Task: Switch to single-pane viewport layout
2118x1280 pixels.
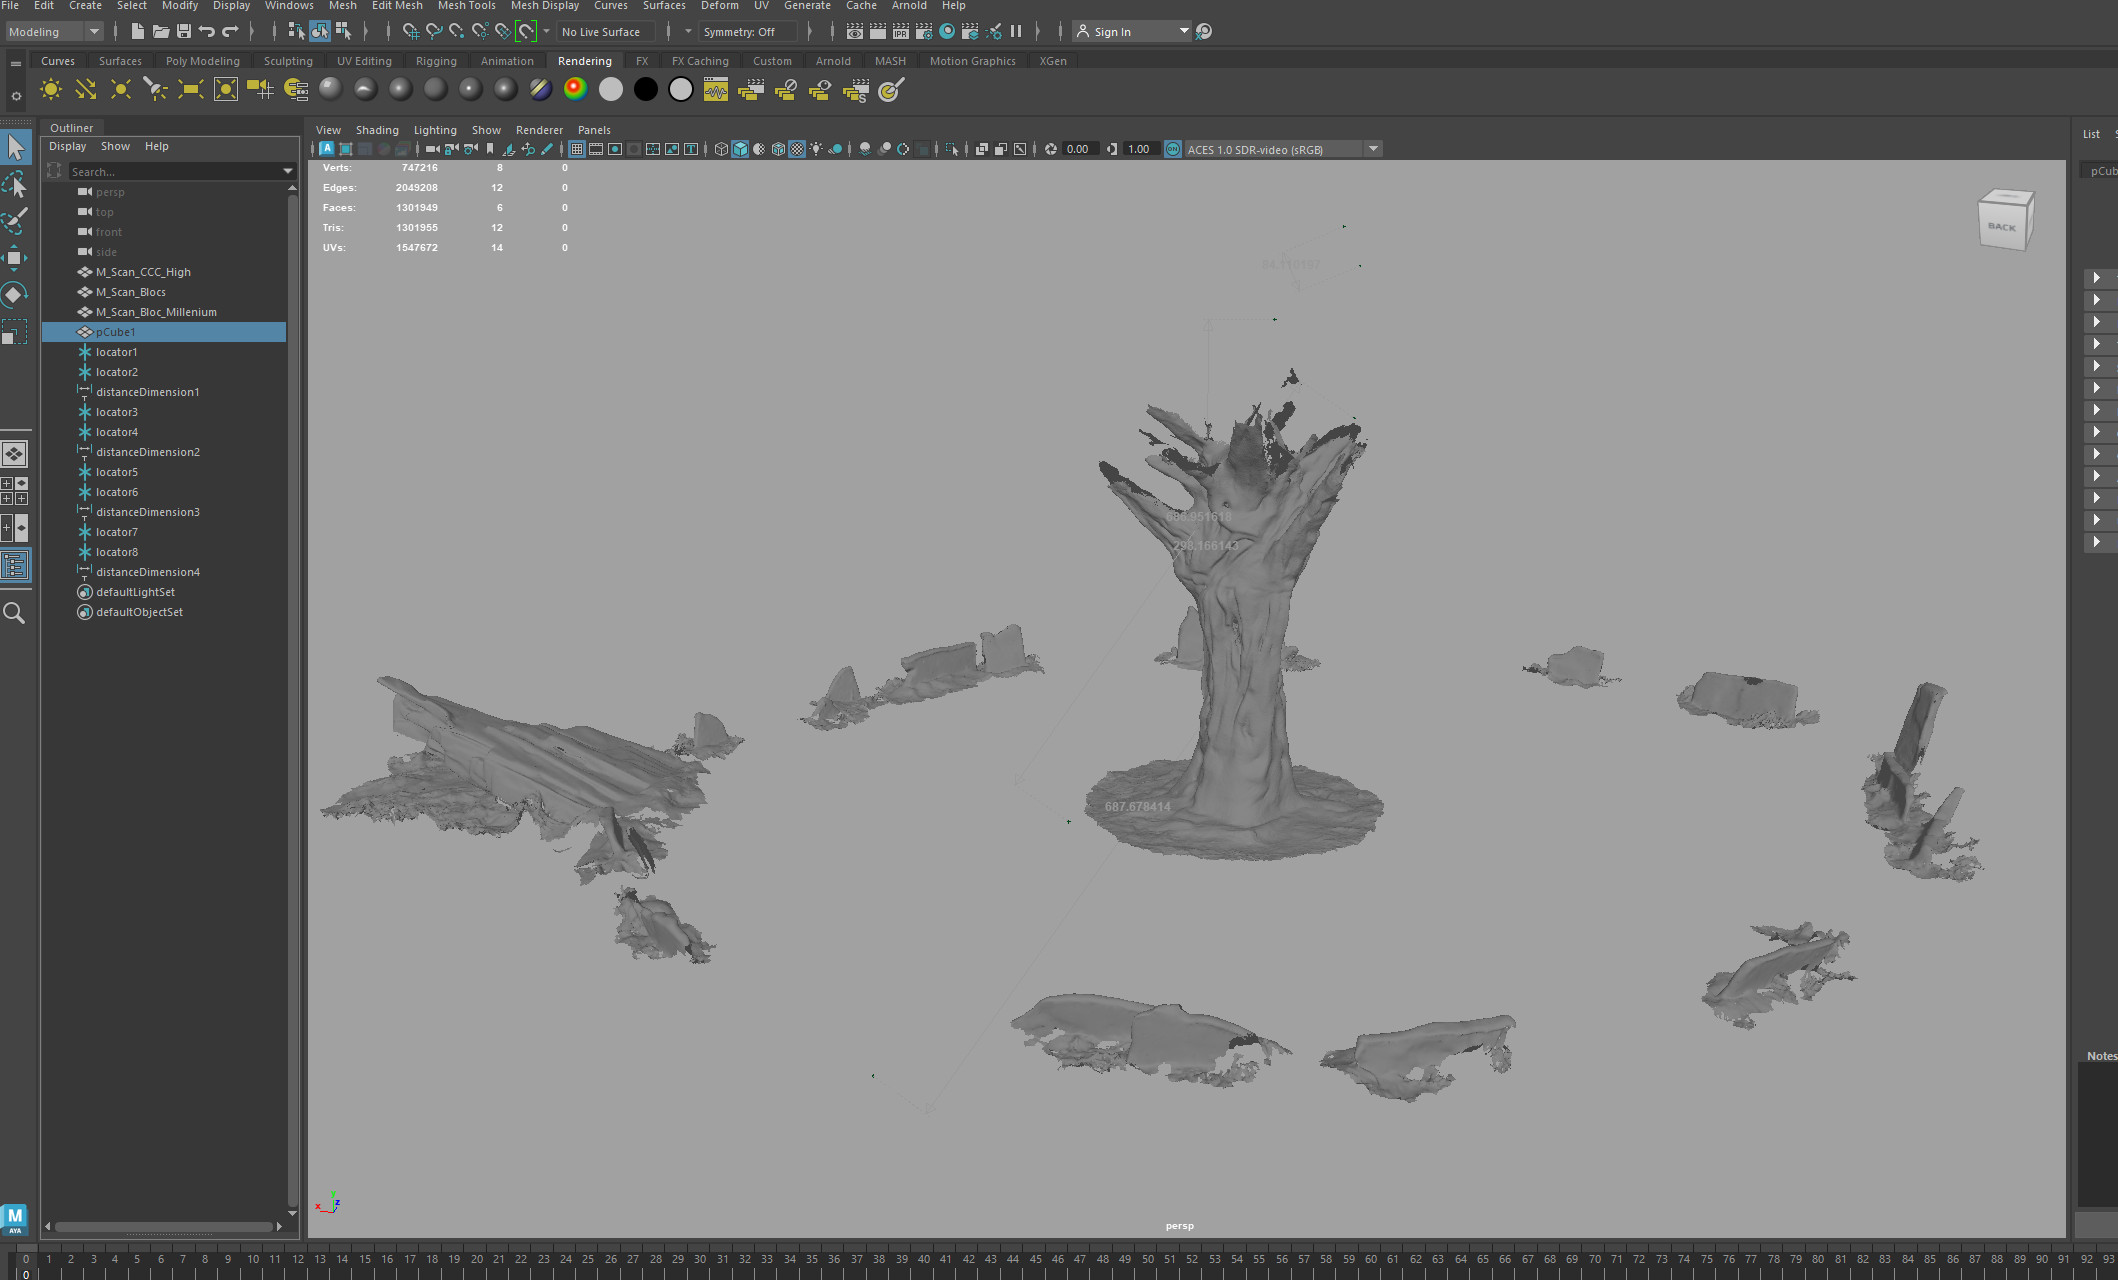Action: [14, 454]
